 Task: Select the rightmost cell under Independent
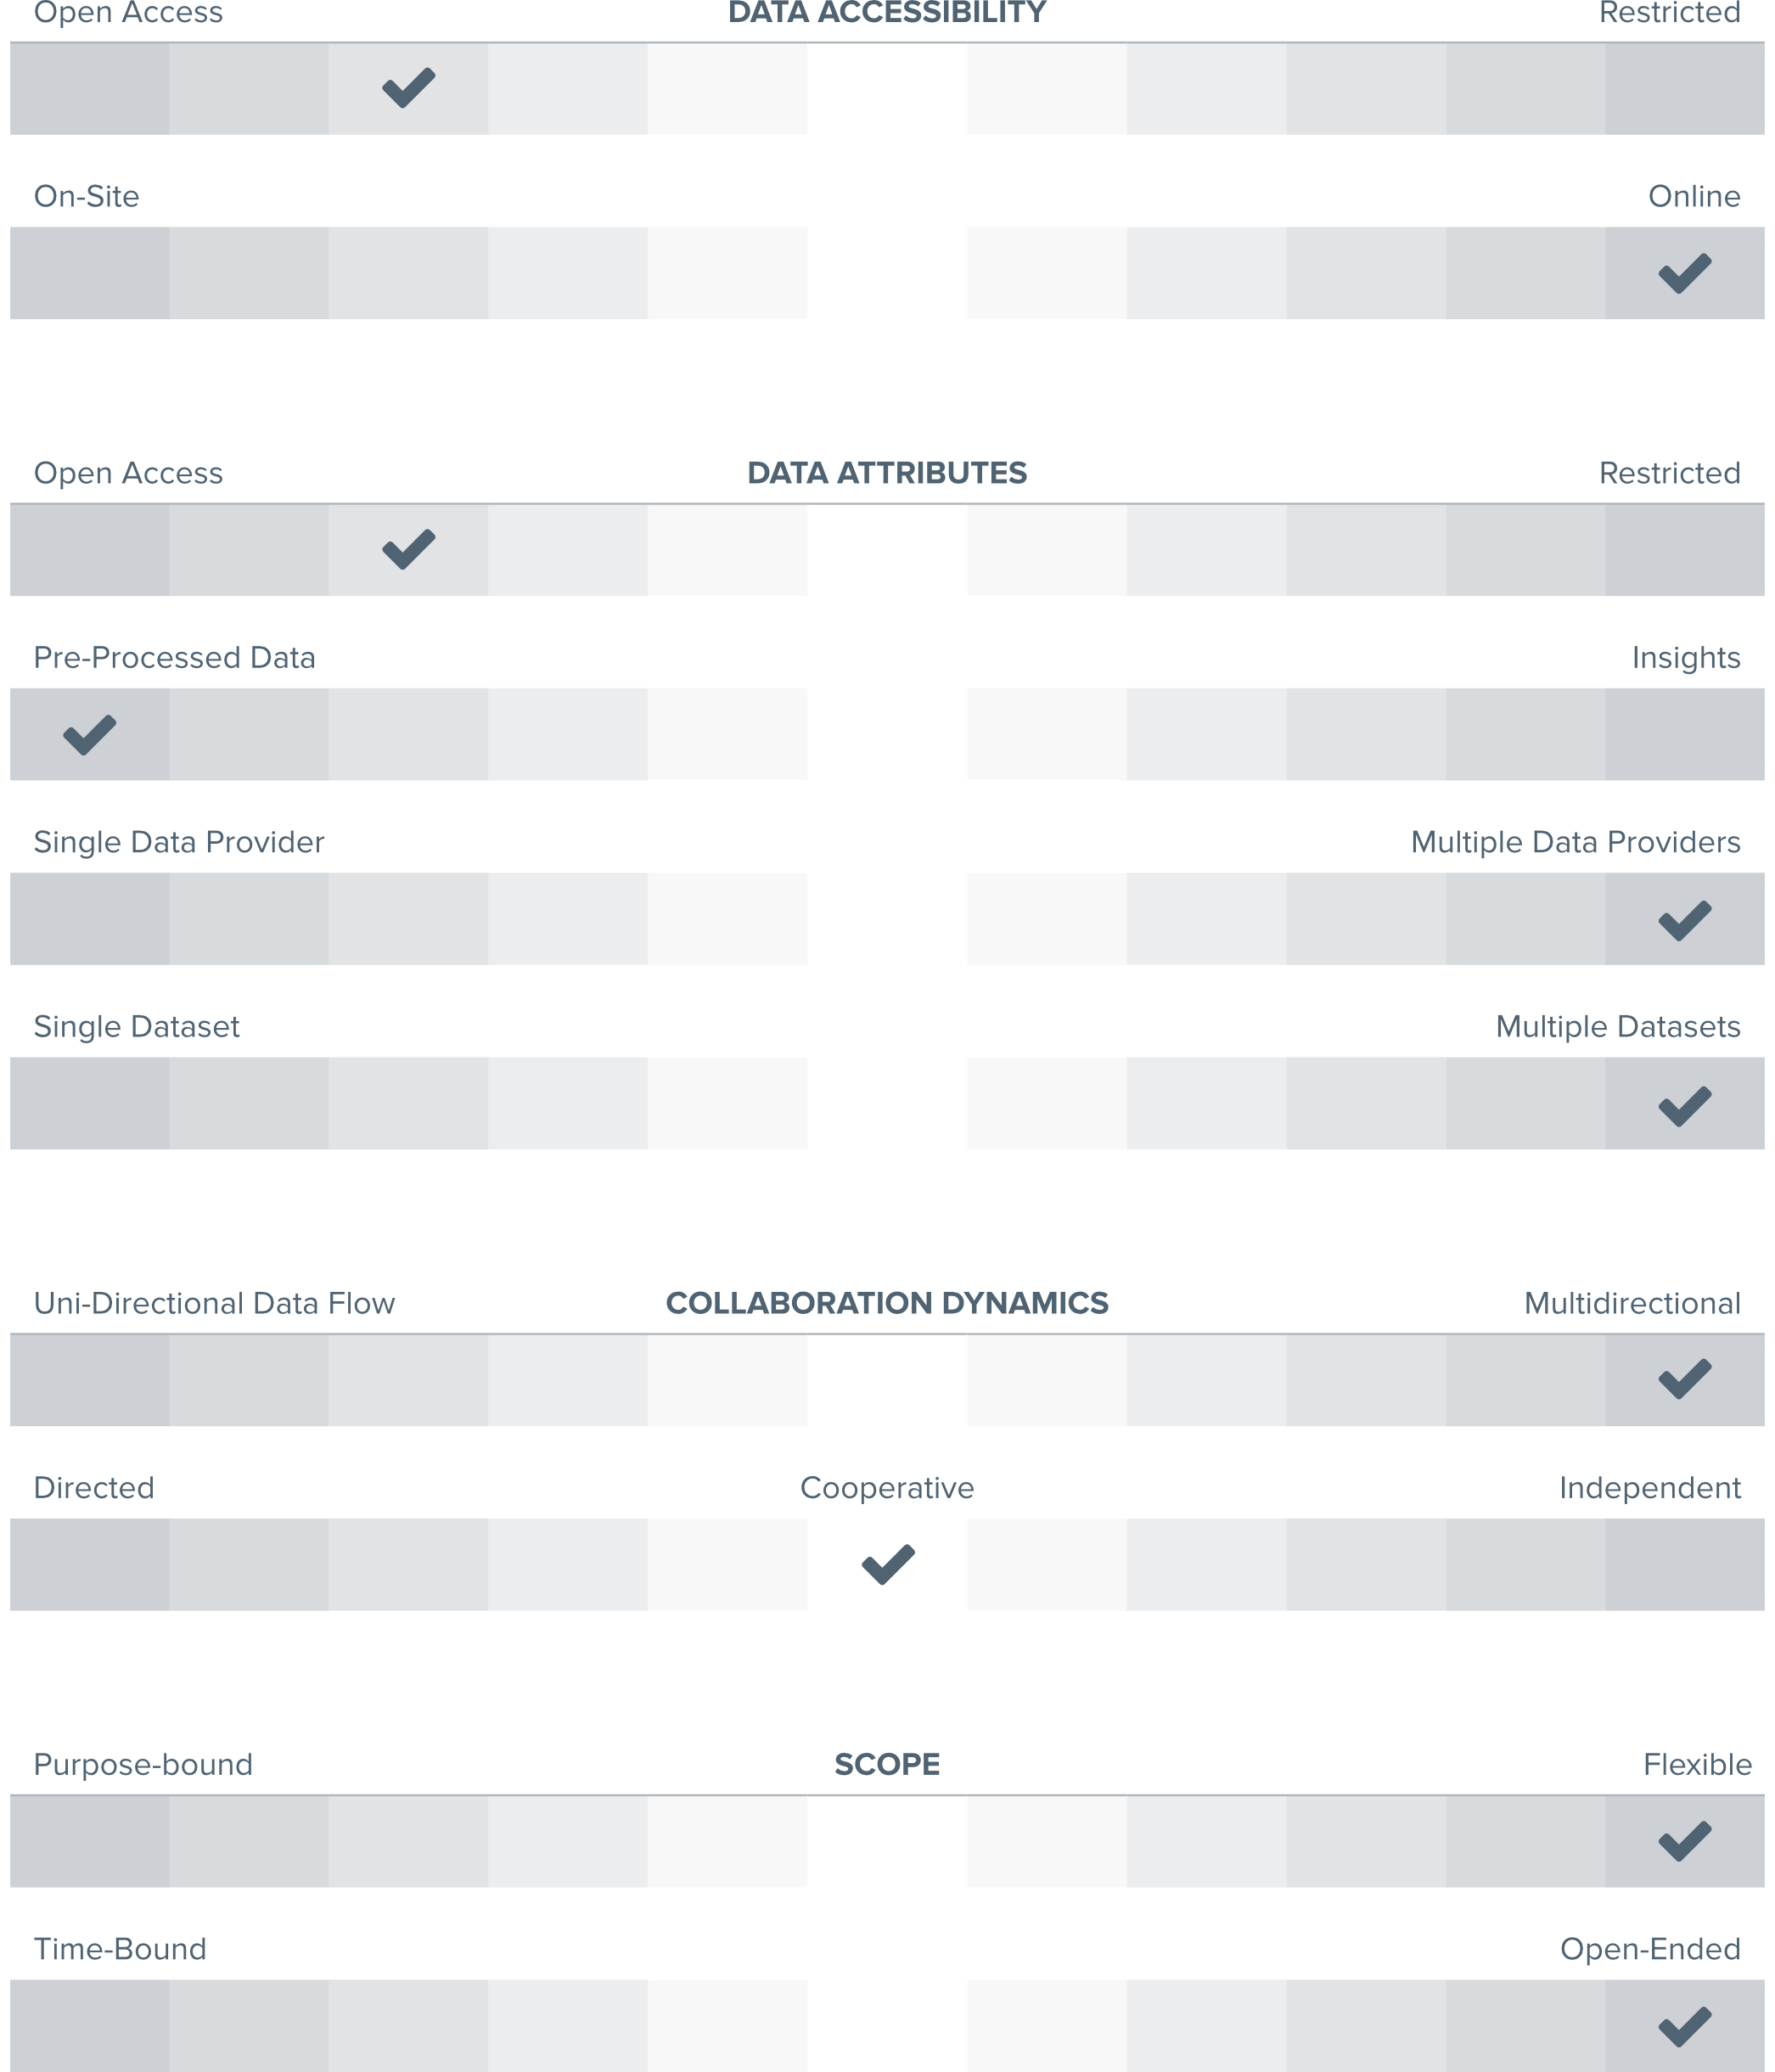pyautogui.click(x=1684, y=1564)
